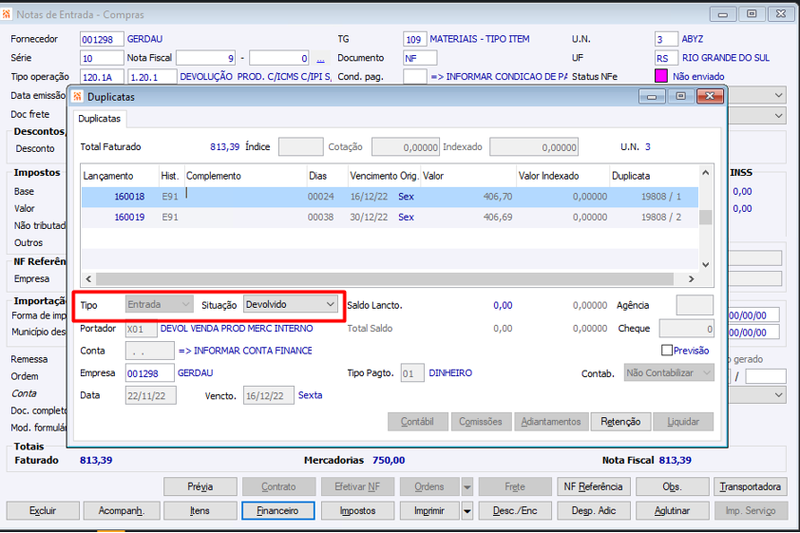Click the Duplicatas window app icon
This screenshot has height=533, width=800.
[x=78, y=96]
